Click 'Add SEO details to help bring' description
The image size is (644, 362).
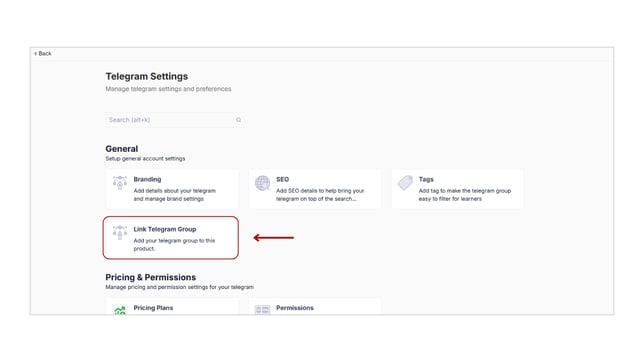pos(320,195)
